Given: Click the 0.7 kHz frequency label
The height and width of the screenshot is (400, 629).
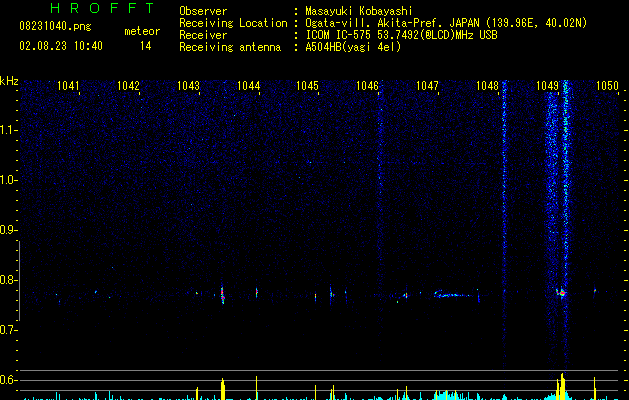Looking at the screenshot, I should point(8,330).
